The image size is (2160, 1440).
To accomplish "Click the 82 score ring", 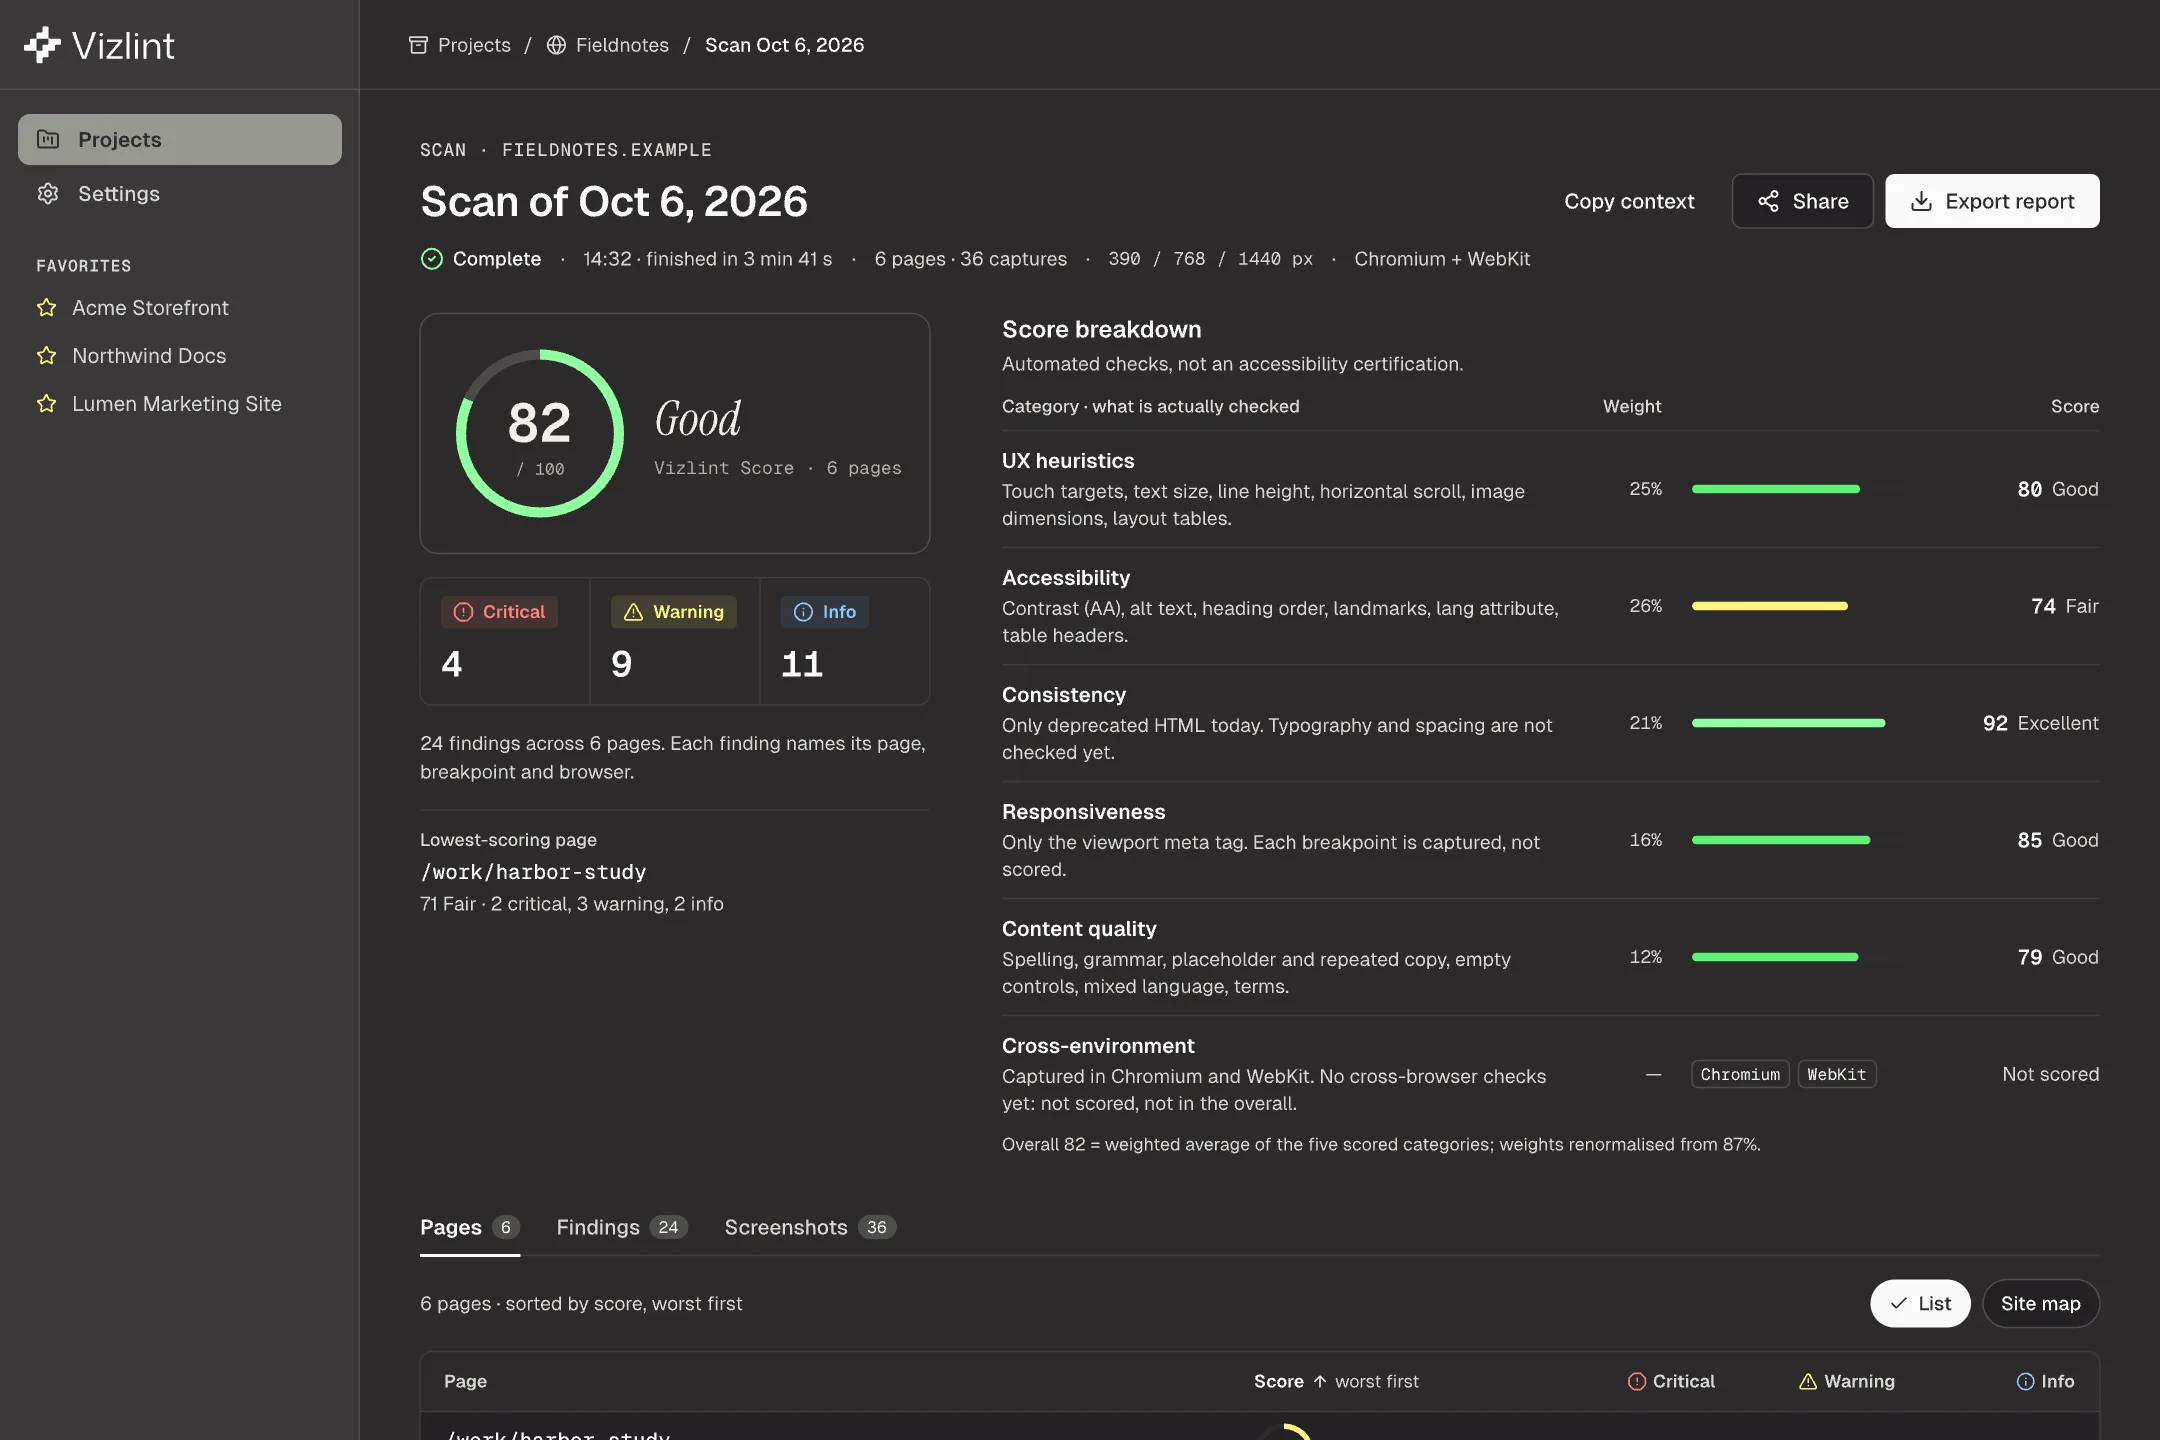I will pos(540,433).
